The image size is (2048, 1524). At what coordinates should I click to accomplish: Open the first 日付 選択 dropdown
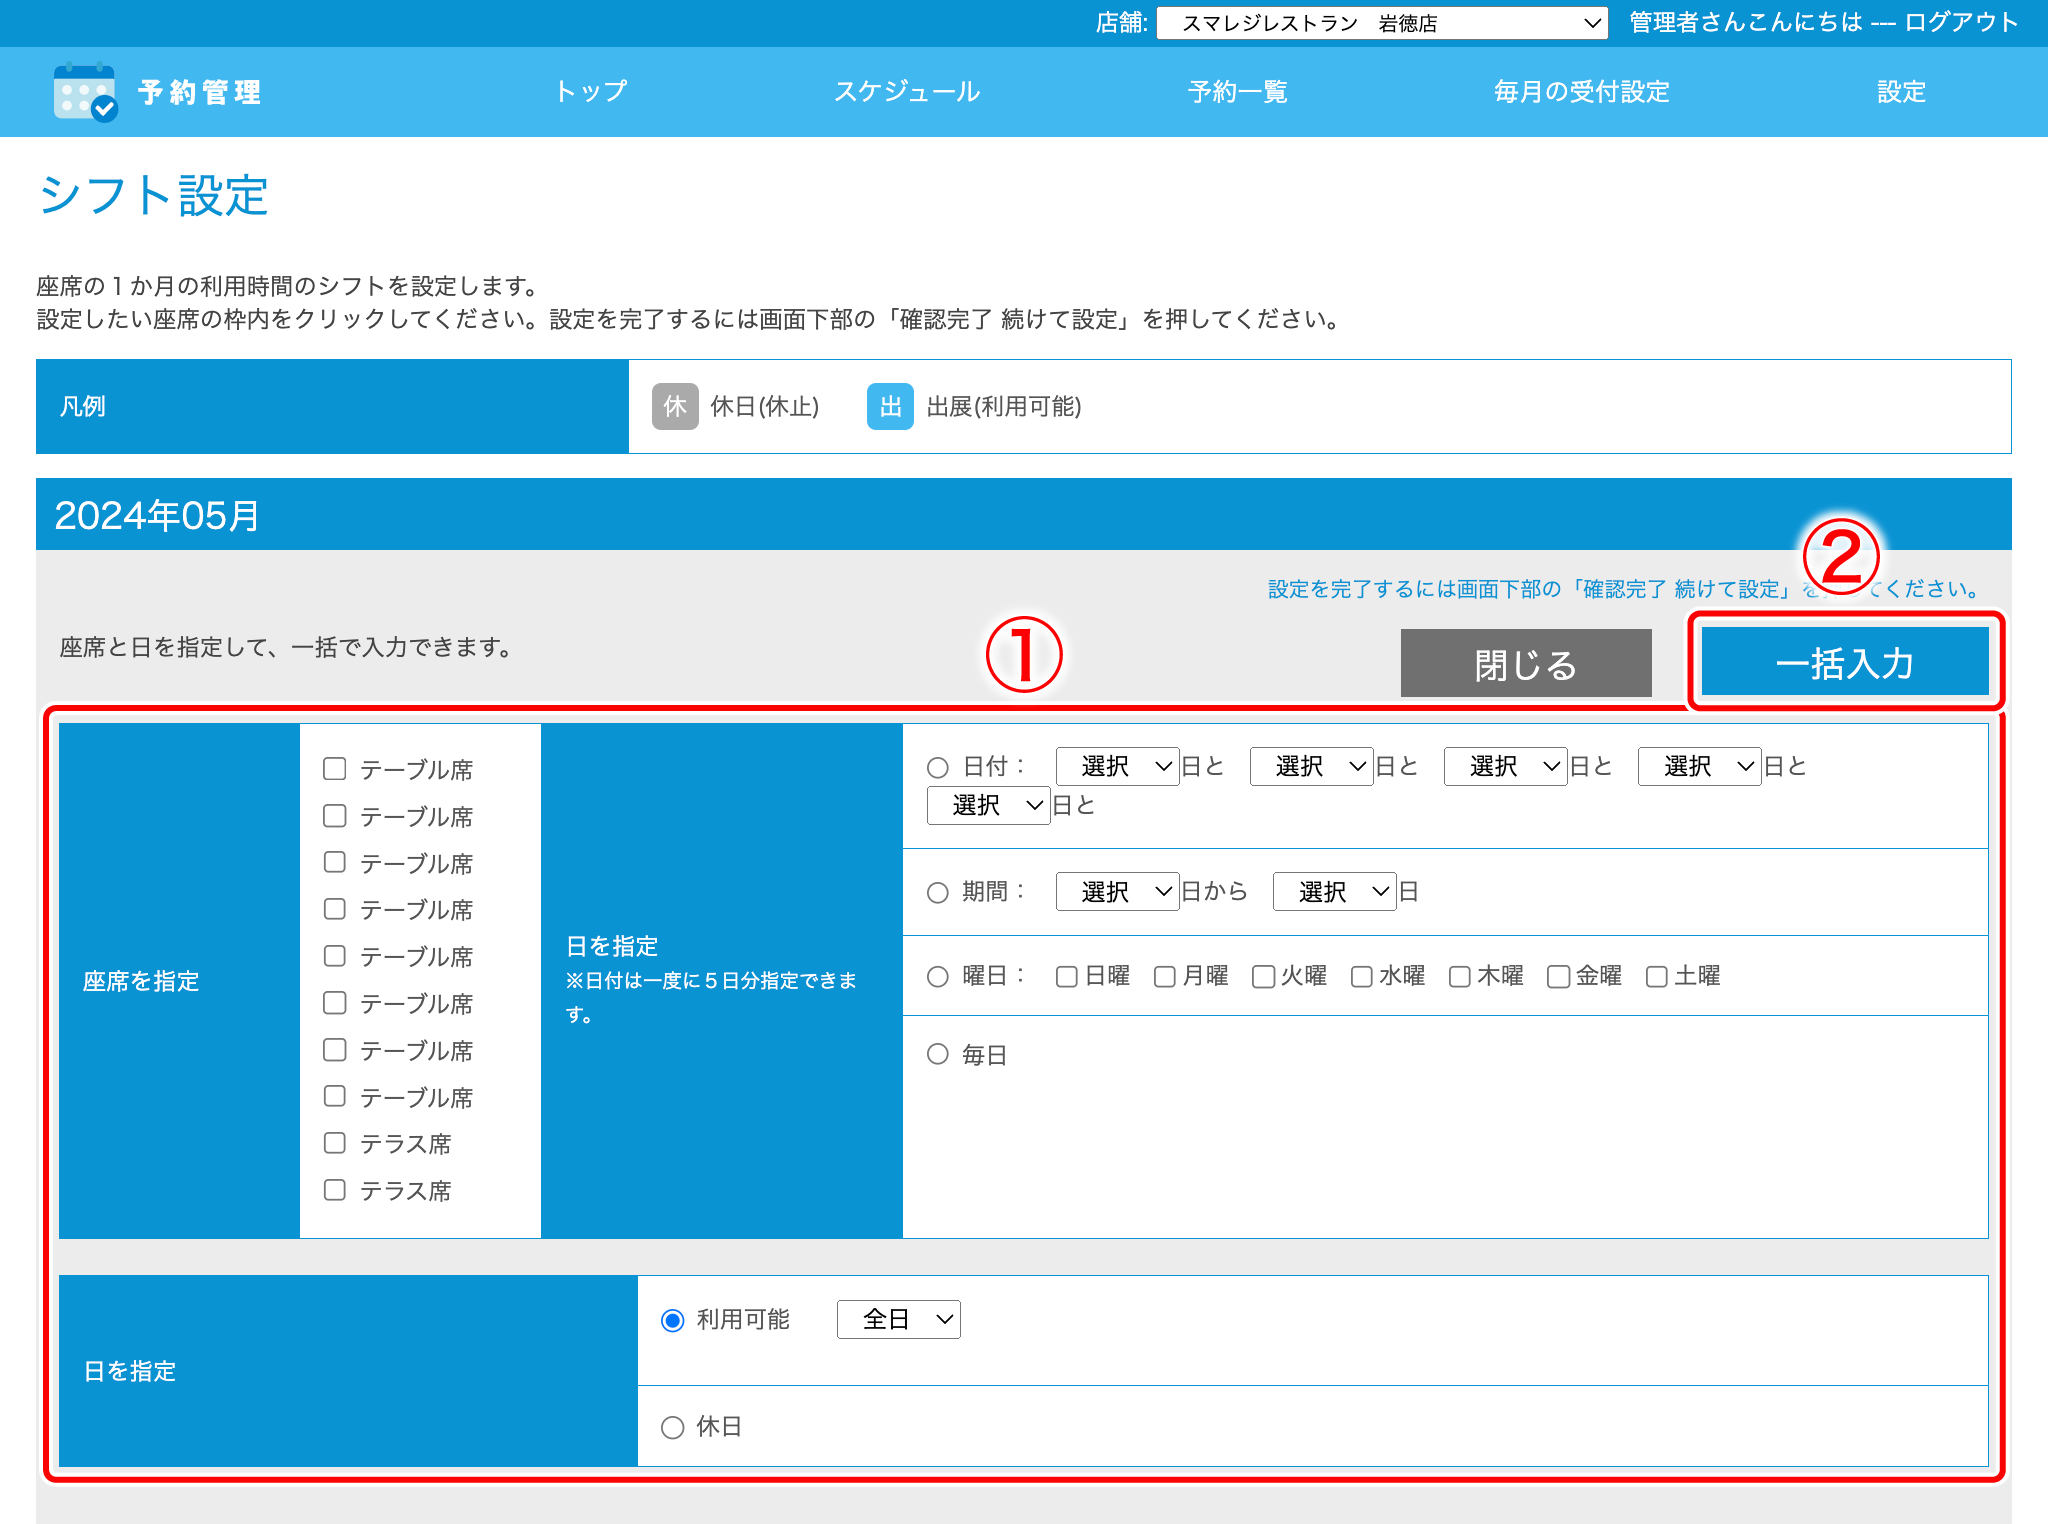pyautogui.click(x=1118, y=767)
